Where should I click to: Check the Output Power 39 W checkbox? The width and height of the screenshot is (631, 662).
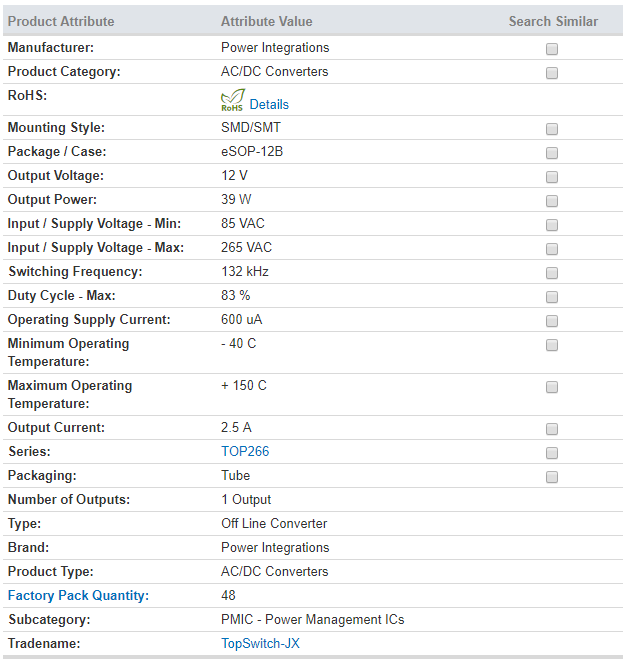pyautogui.click(x=552, y=201)
